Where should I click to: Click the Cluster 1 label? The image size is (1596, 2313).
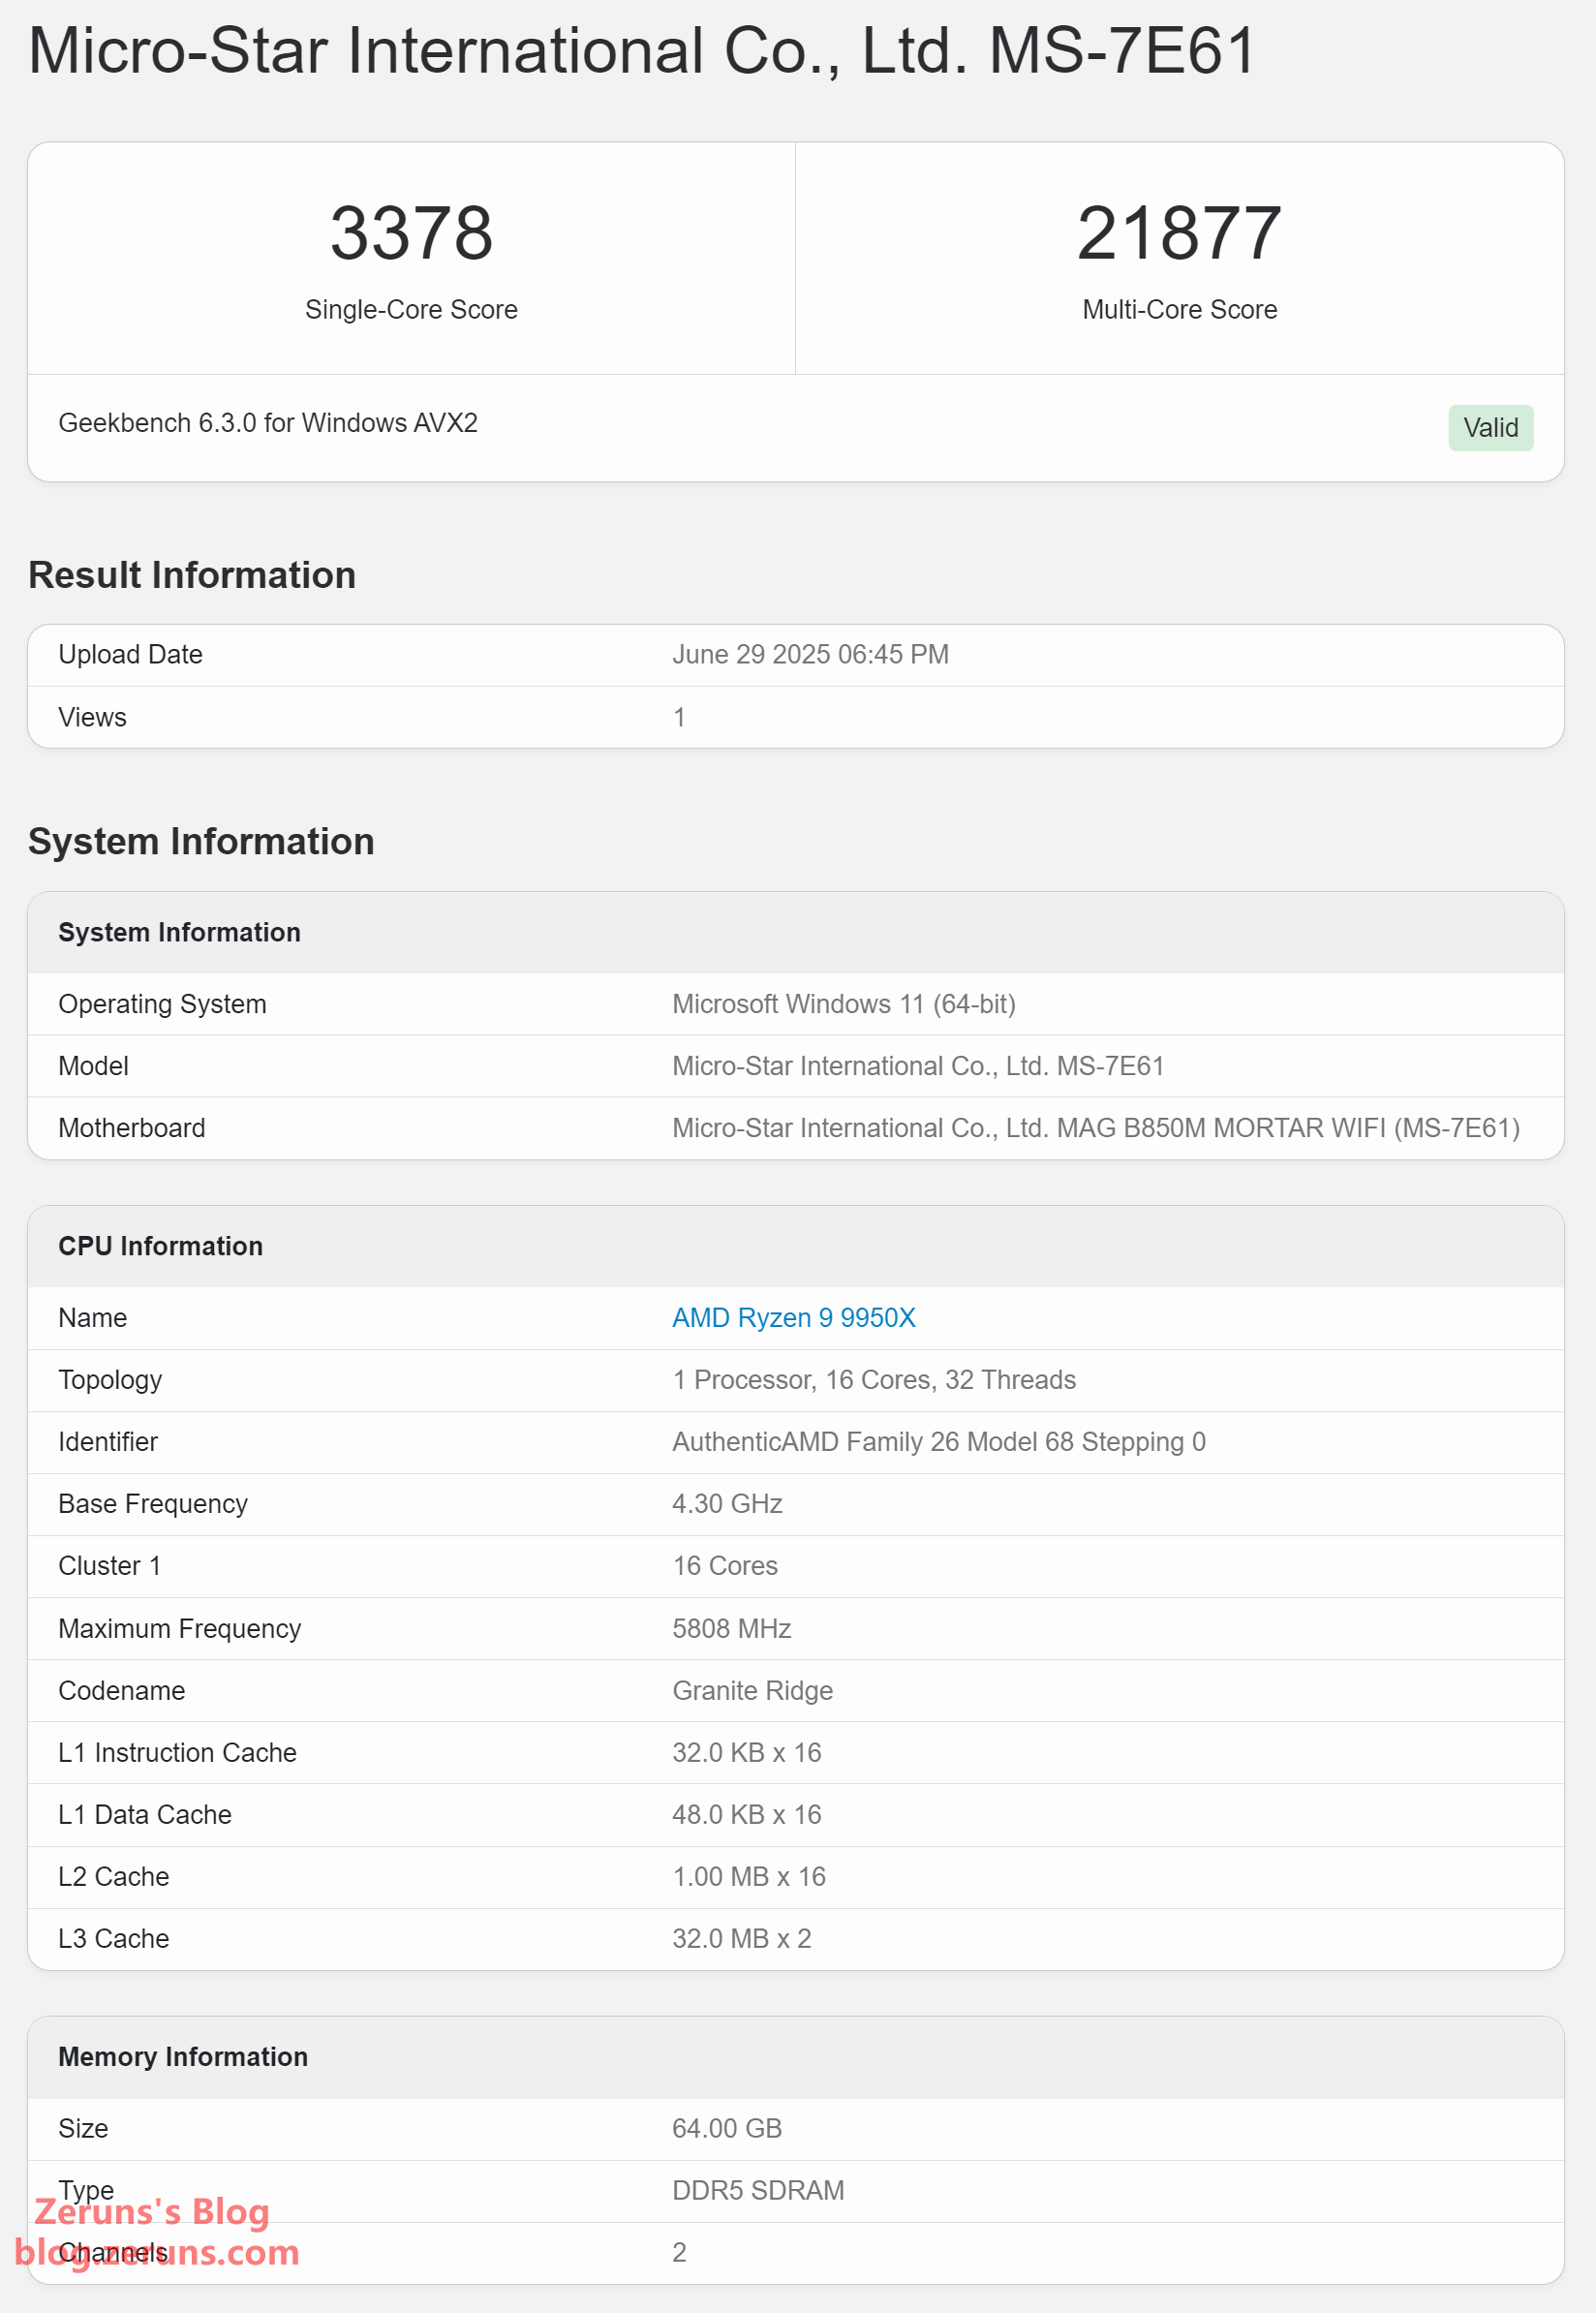pyautogui.click(x=109, y=1565)
